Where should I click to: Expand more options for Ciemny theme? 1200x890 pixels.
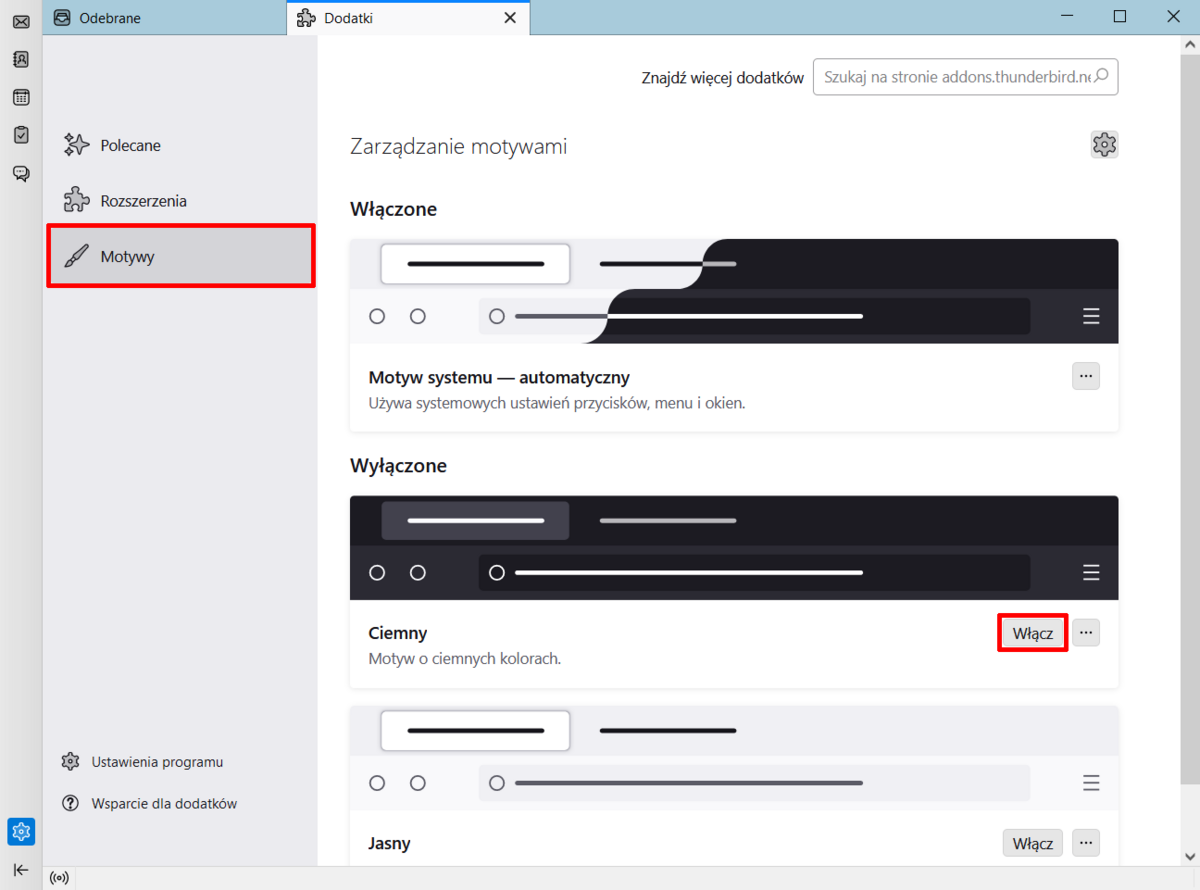(x=1086, y=632)
